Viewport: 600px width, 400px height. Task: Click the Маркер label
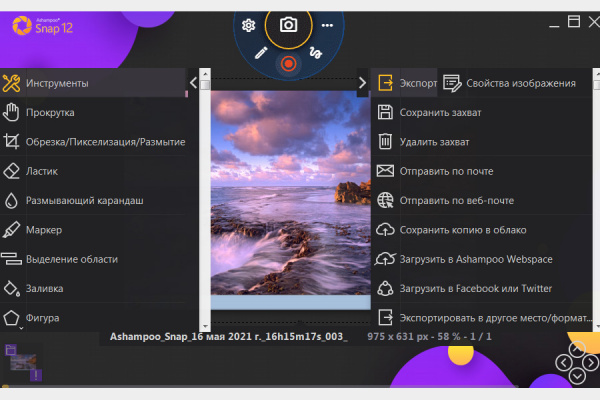pyautogui.click(x=44, y=230)
